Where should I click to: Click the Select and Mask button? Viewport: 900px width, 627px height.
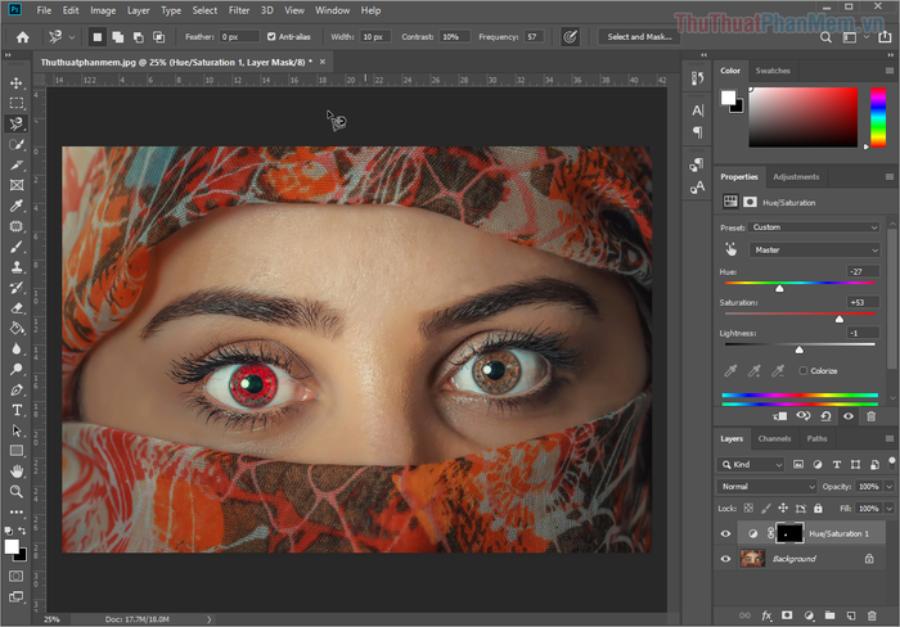(640, 37)
